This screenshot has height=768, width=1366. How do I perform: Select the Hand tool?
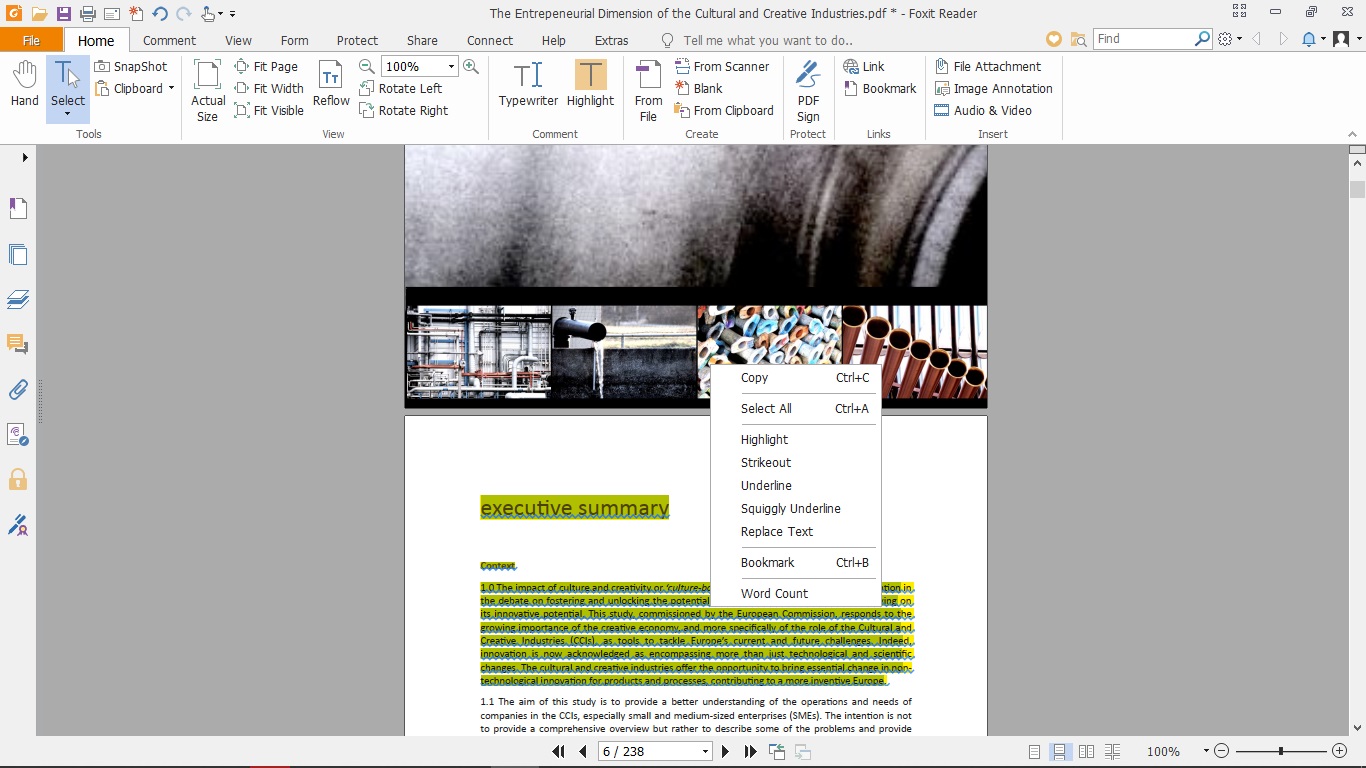(x=25, y=83)
